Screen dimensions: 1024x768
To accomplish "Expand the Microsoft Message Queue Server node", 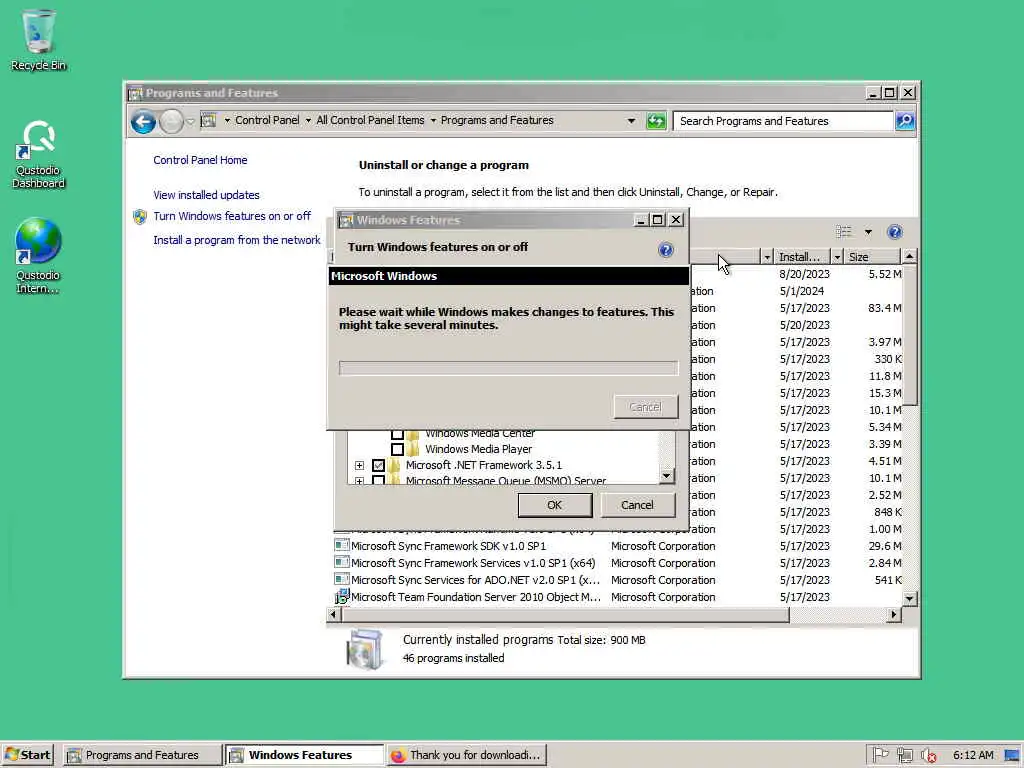I will (359, 481).
